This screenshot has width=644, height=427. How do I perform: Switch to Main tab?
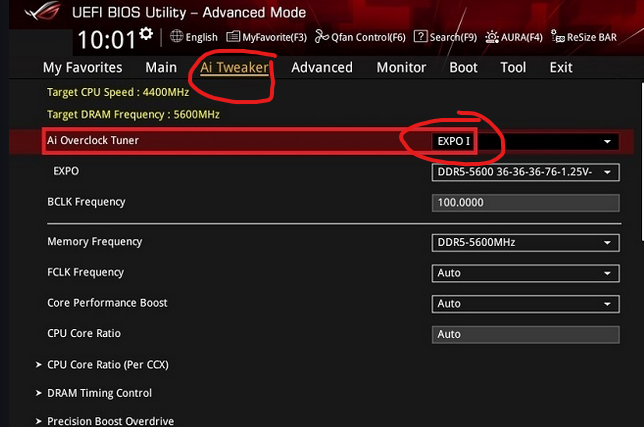[161, 67]
